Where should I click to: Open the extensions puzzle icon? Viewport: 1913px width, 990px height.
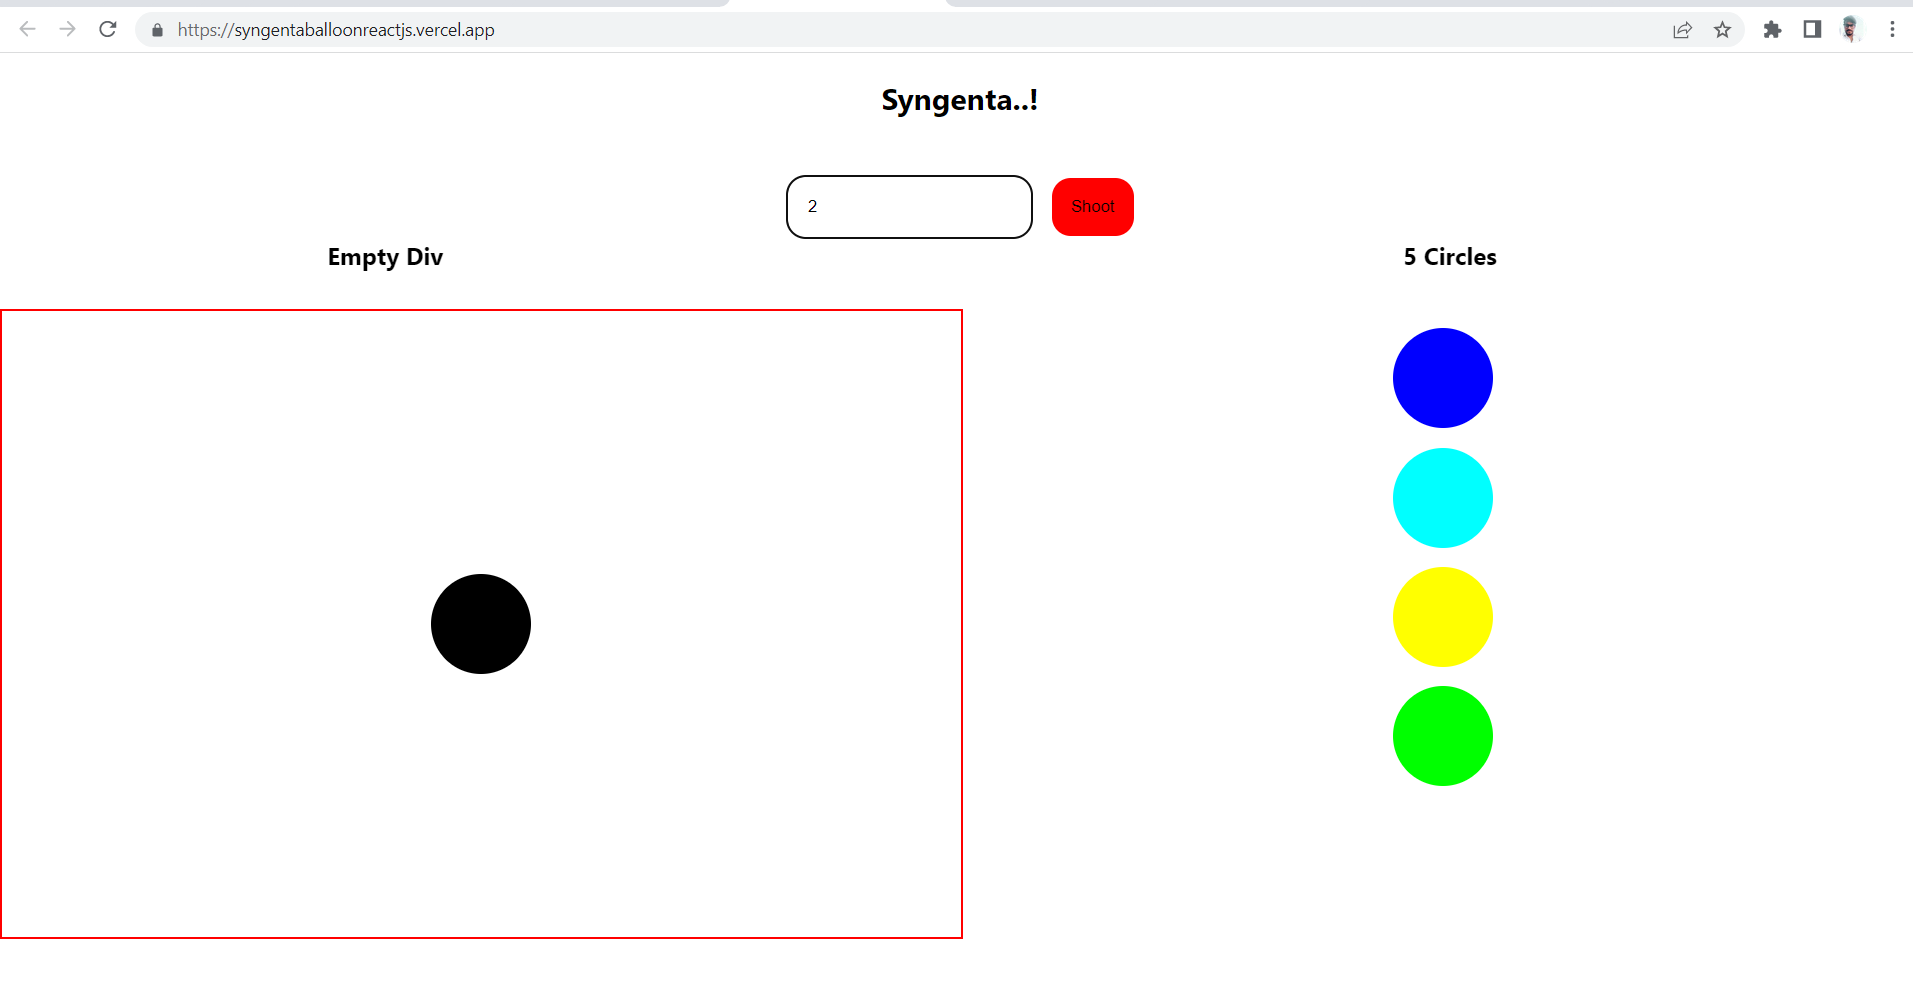coord(1772,30)
